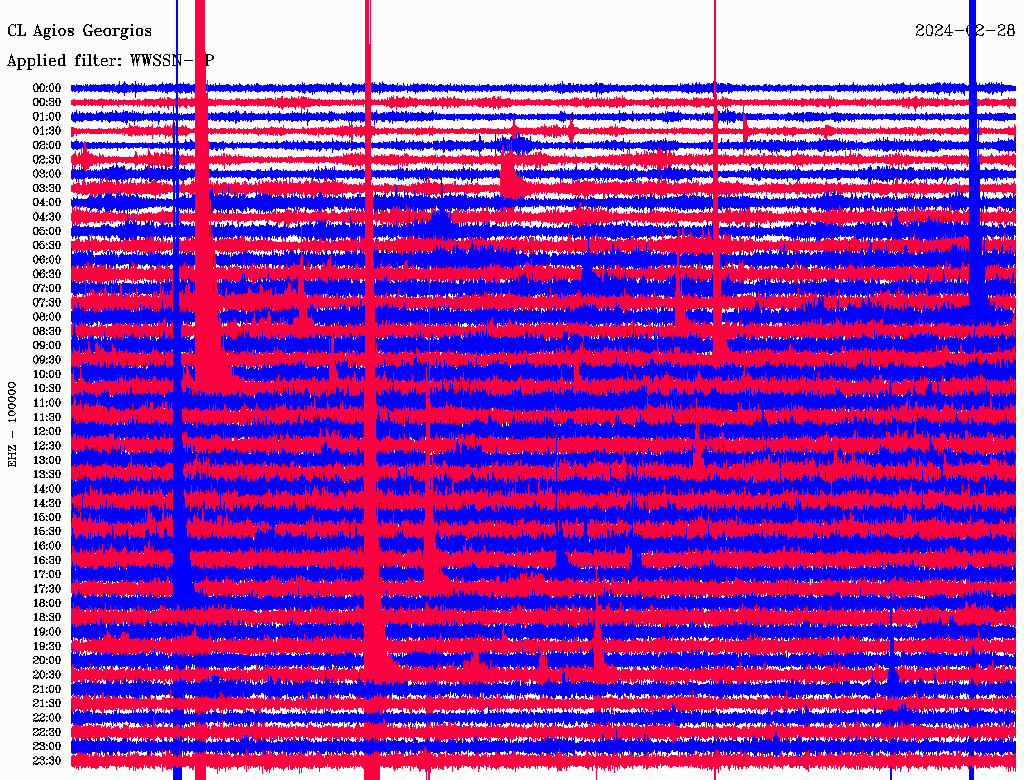
Task: Click the '06:00' time label
Action: [x=47, y=259]
